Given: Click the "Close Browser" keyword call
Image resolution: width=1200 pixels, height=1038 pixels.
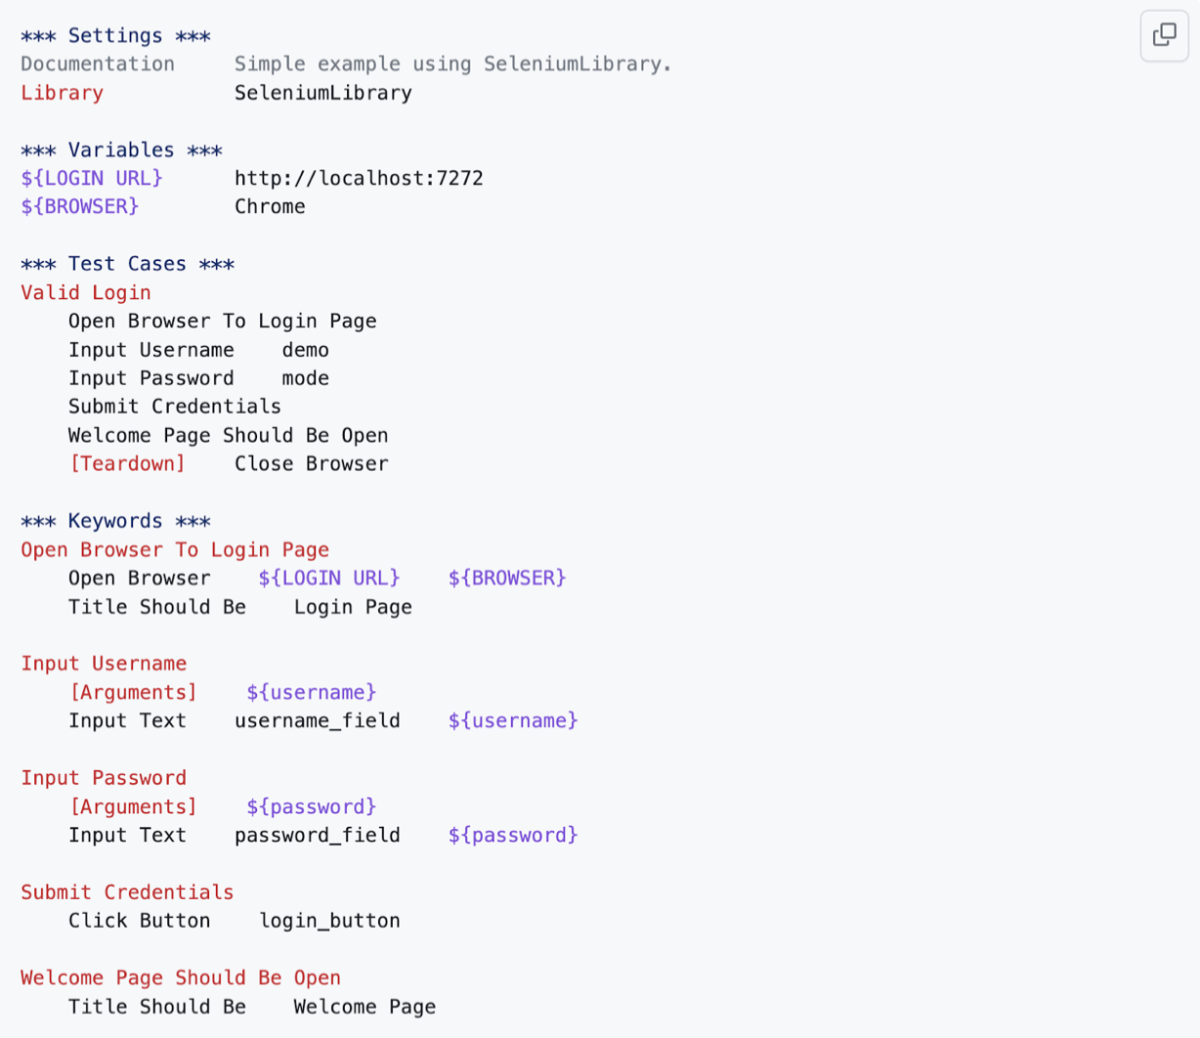Looking at the screenshot, I should [x=311, y=464].
